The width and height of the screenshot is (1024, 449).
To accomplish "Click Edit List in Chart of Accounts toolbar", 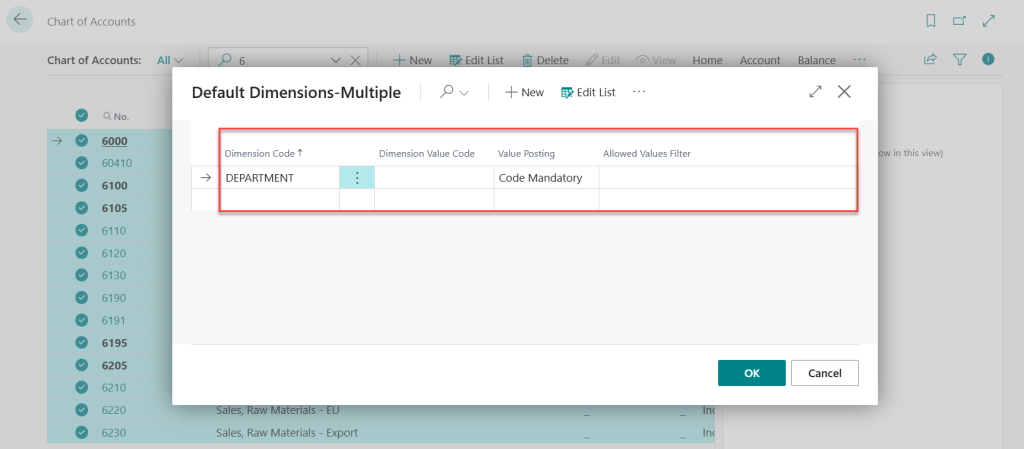I will (477, 60).
